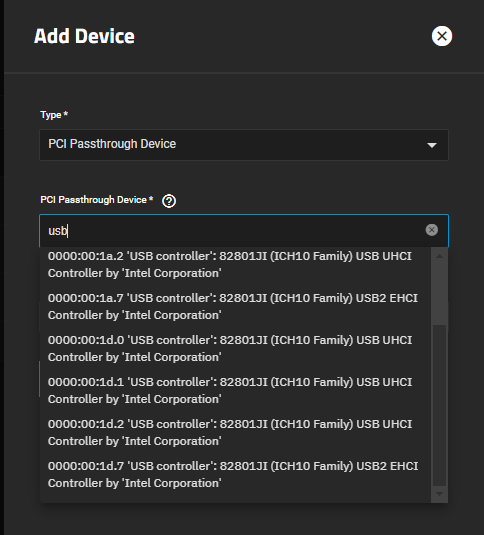484x535 pixels.
Task: Select device 0000:00:1d.7 USB2 EHCI Controller
Action: (235, 474)
